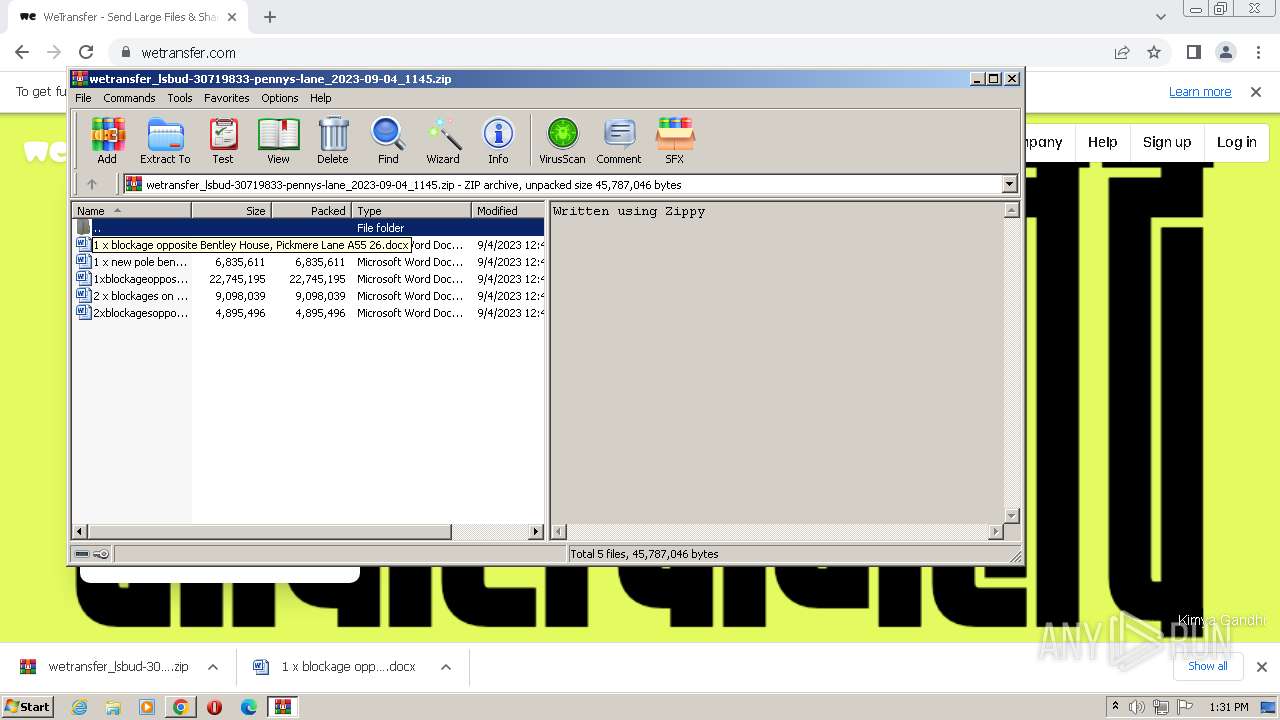
Task: Click the drive/key status bar icon
Action: [x=92, y=554]
